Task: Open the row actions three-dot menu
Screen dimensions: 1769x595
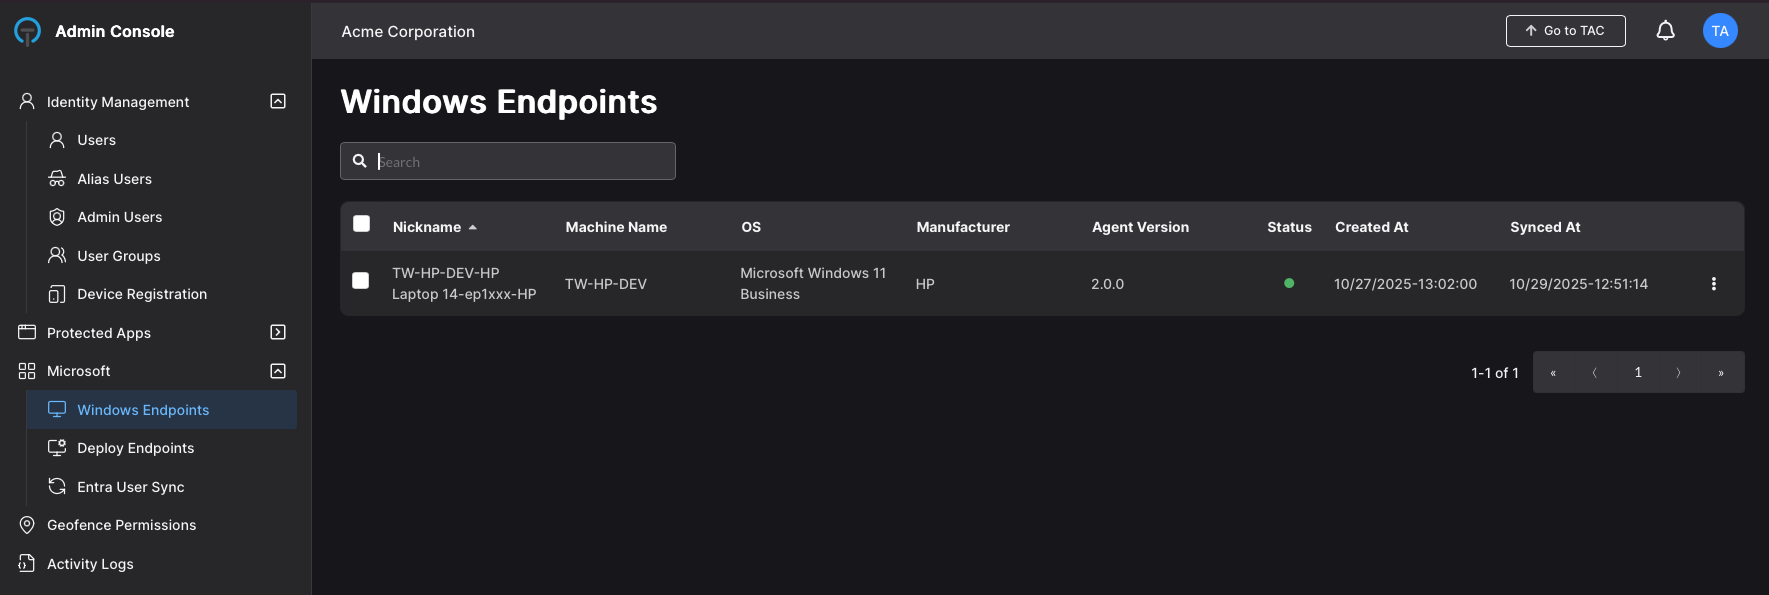Action: [1713, 284]
